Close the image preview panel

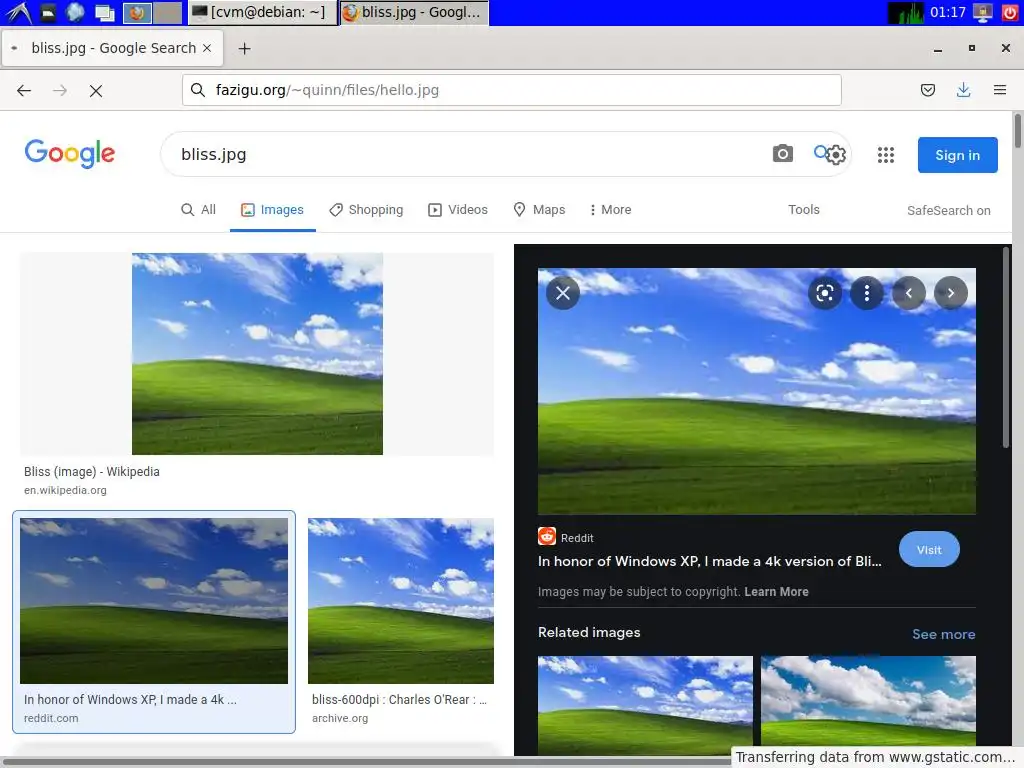point(563,293)
